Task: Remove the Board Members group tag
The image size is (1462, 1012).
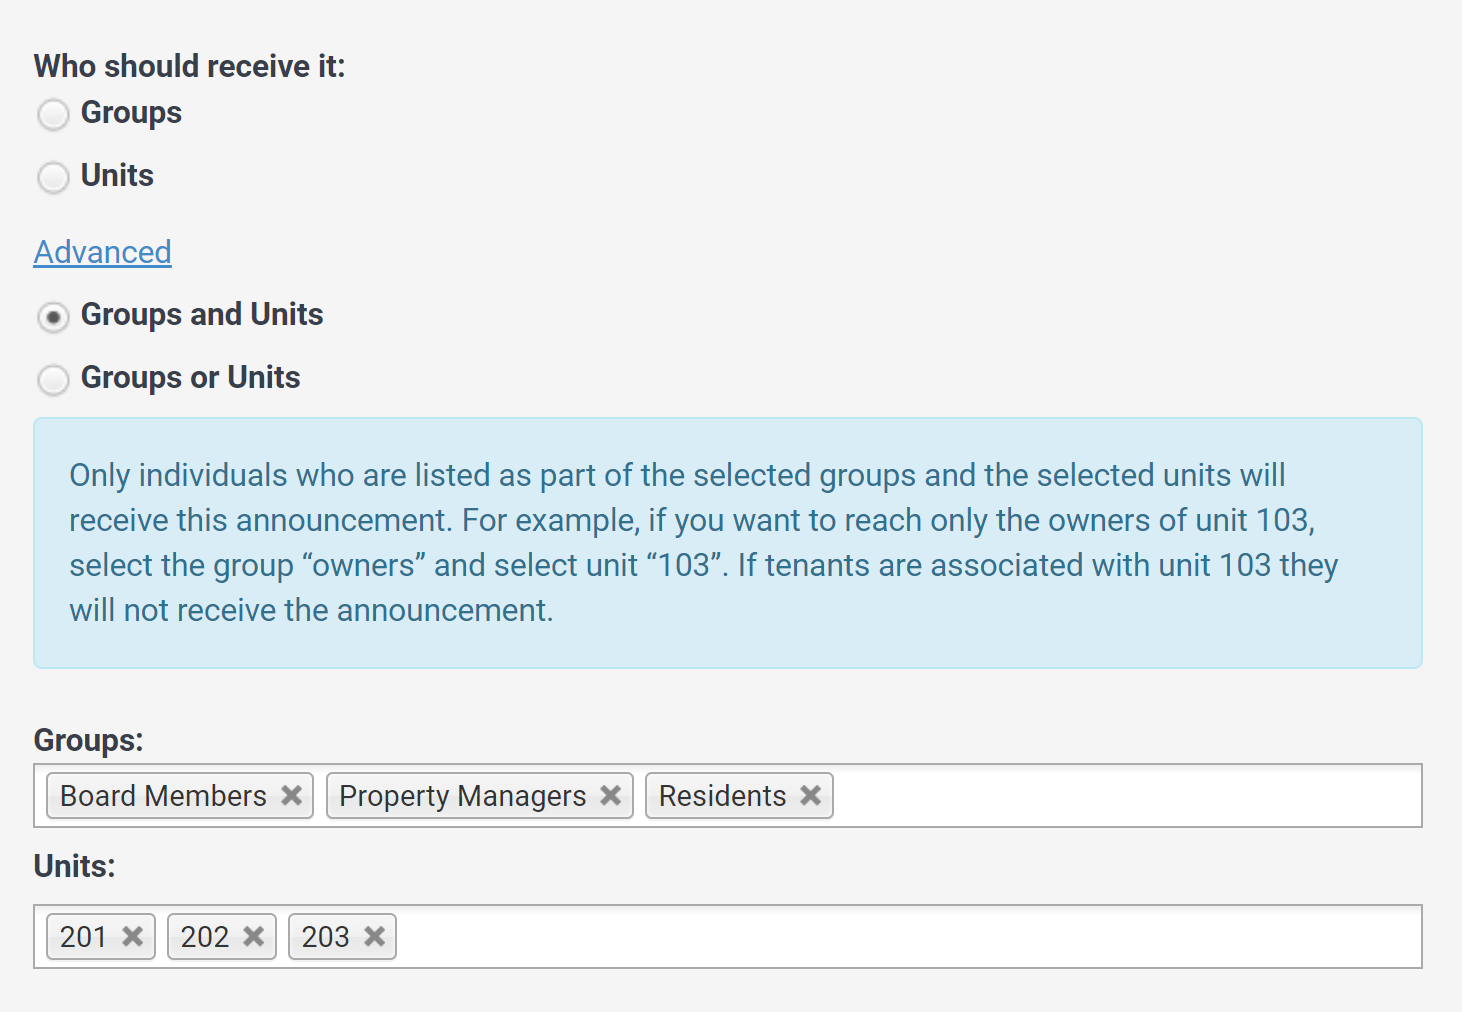Action: click(x=292, y=795)
